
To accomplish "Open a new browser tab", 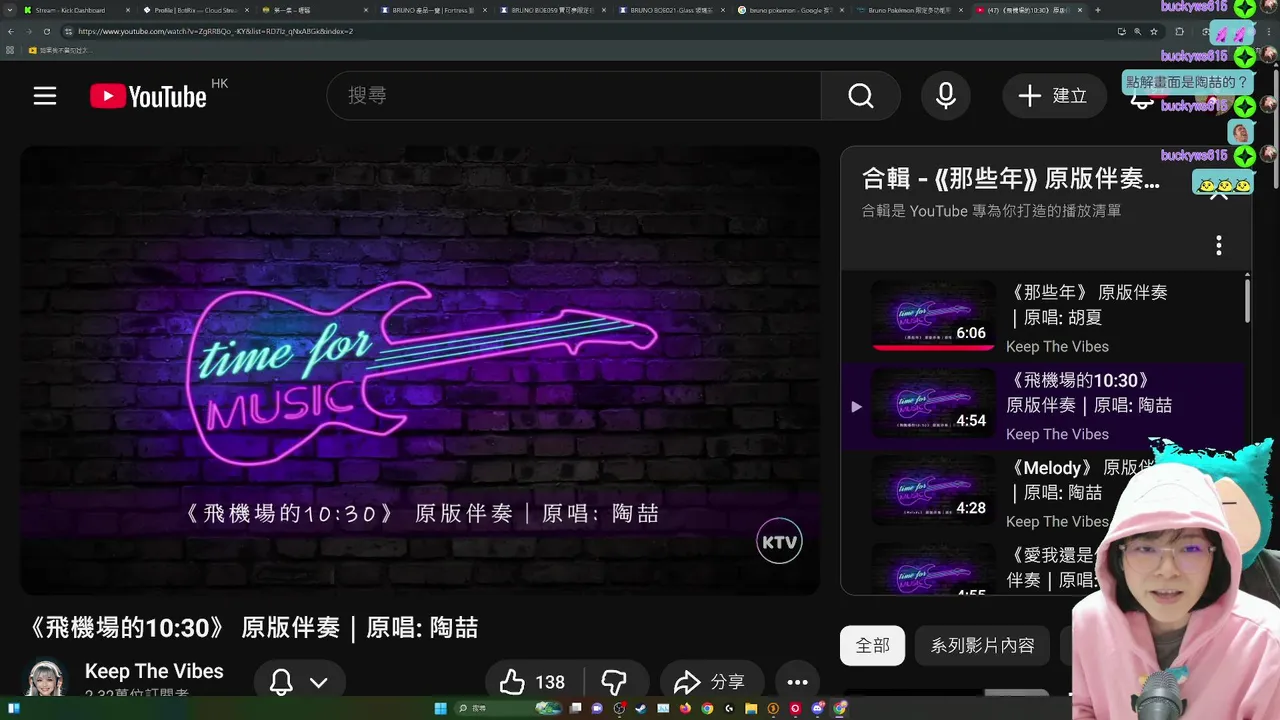I will 1098,10.
